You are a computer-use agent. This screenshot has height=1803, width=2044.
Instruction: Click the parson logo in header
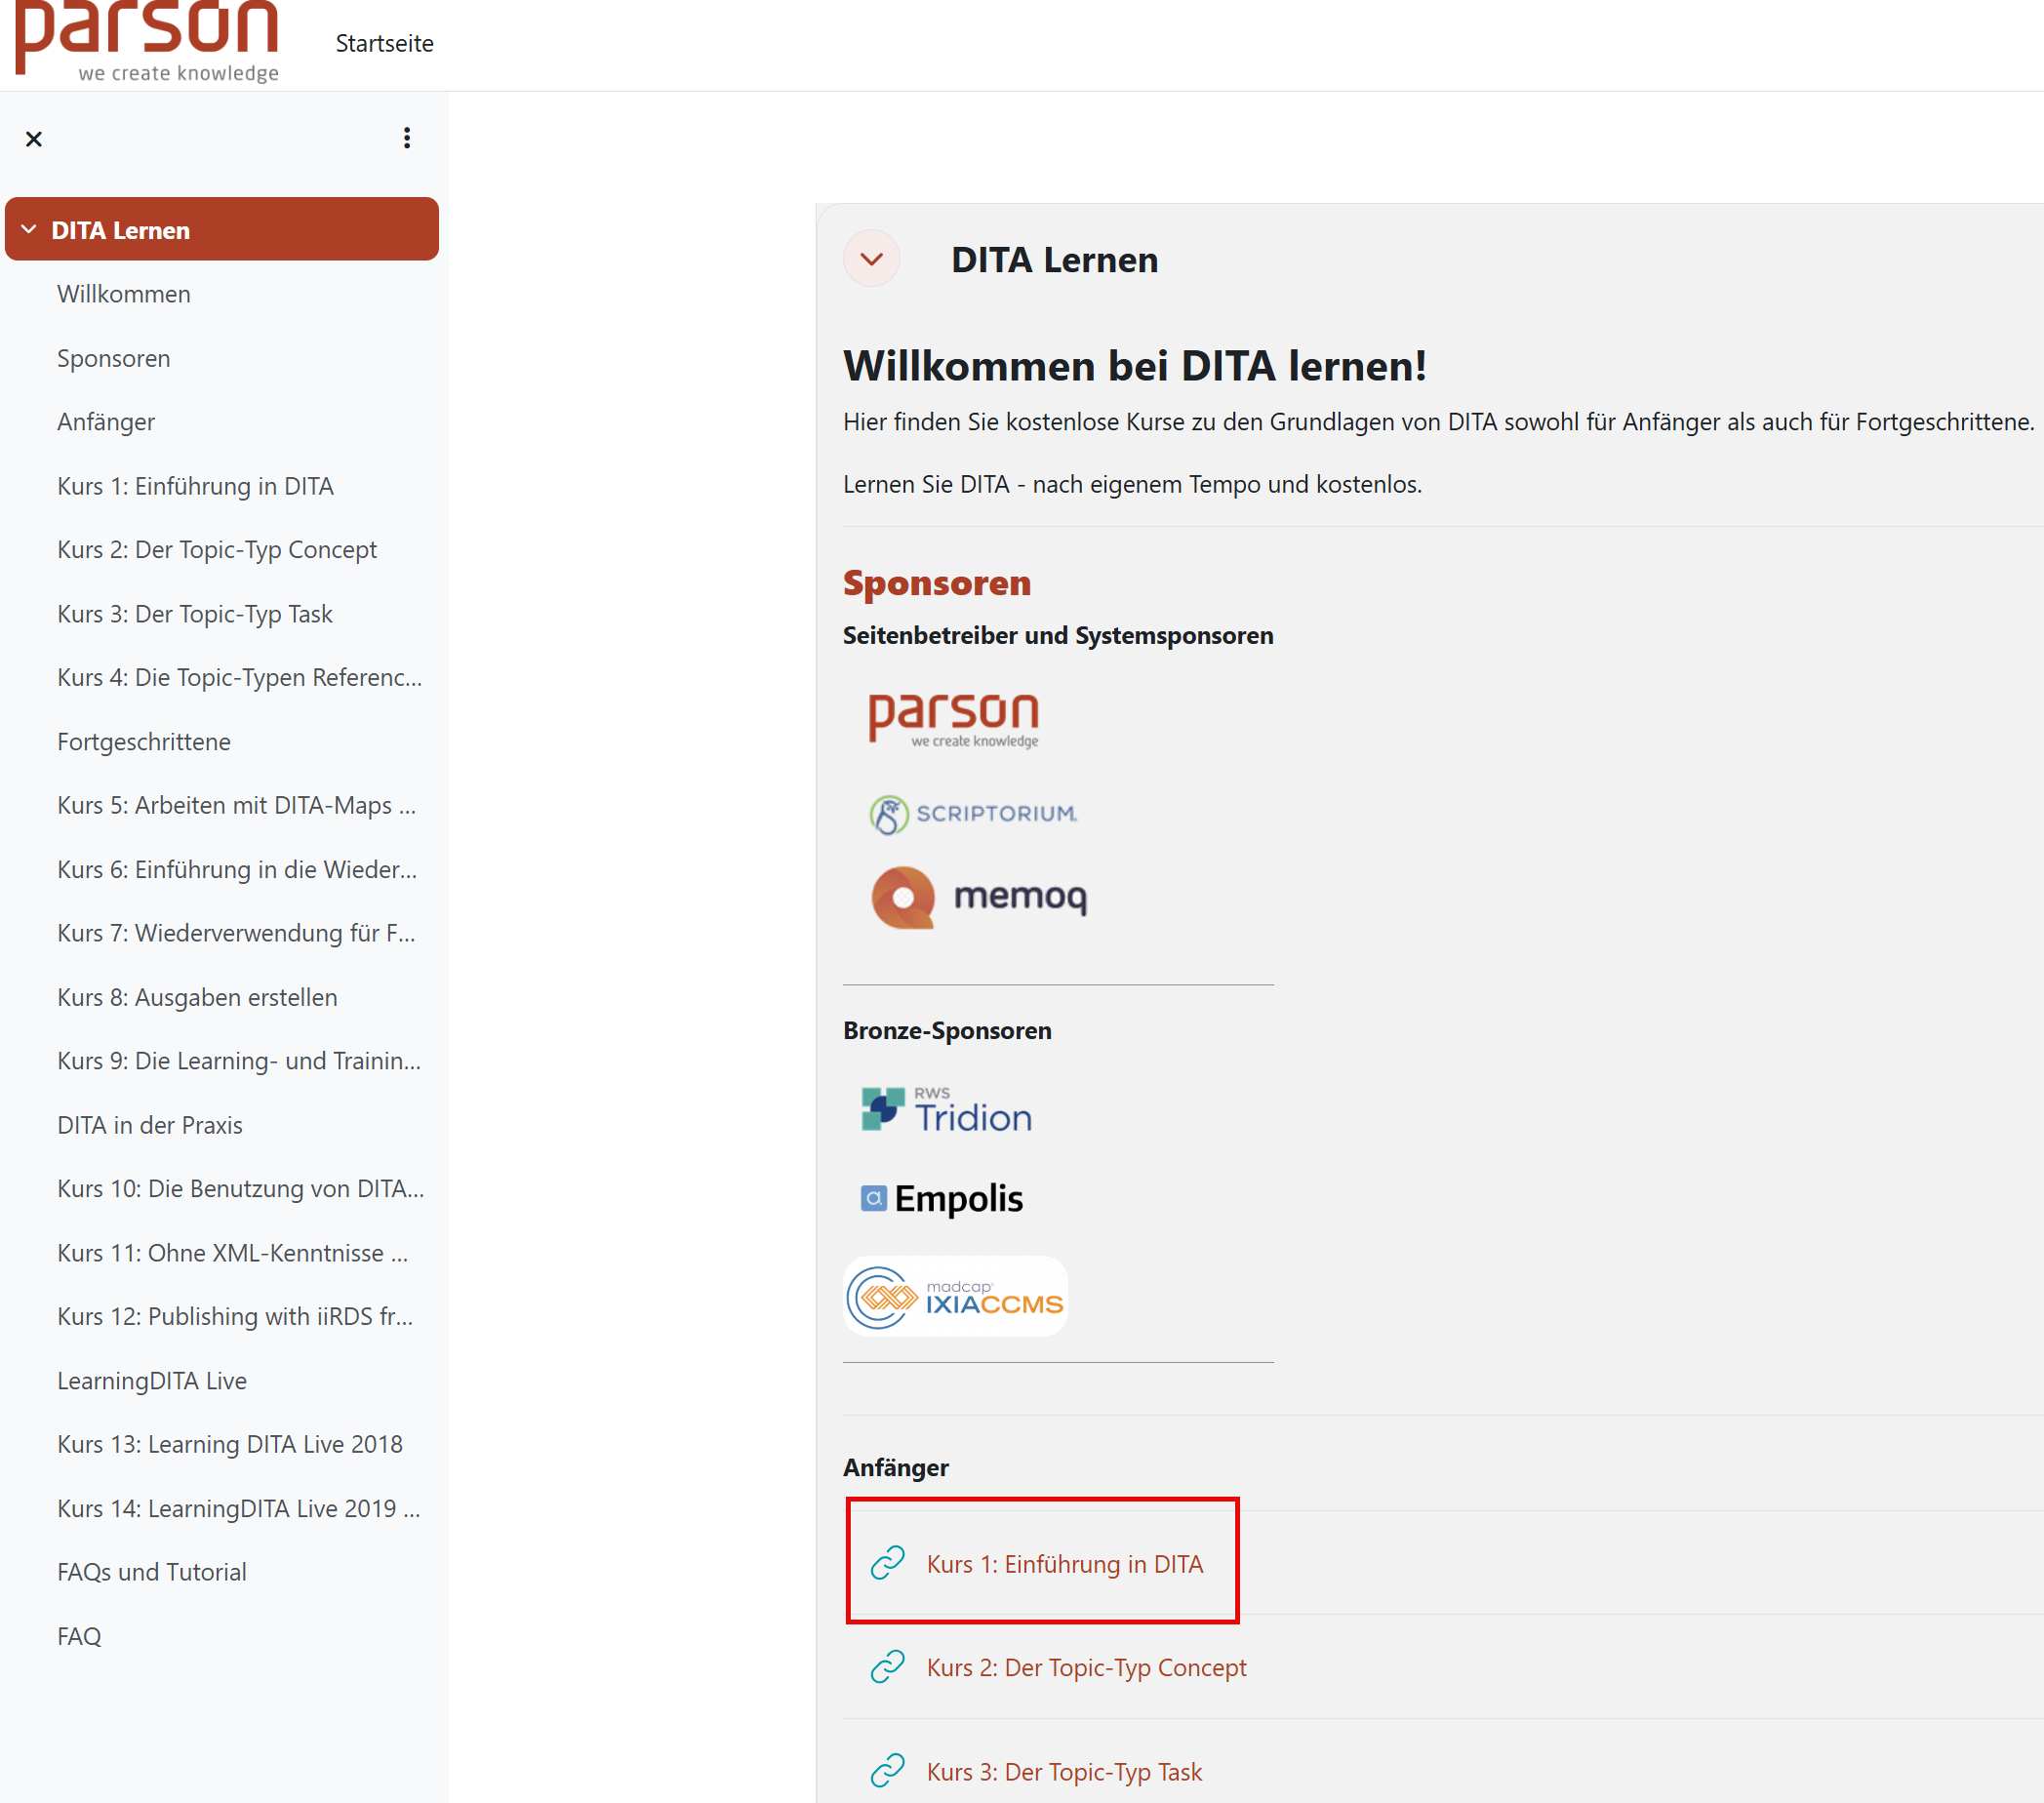click(x=147, y=42)
